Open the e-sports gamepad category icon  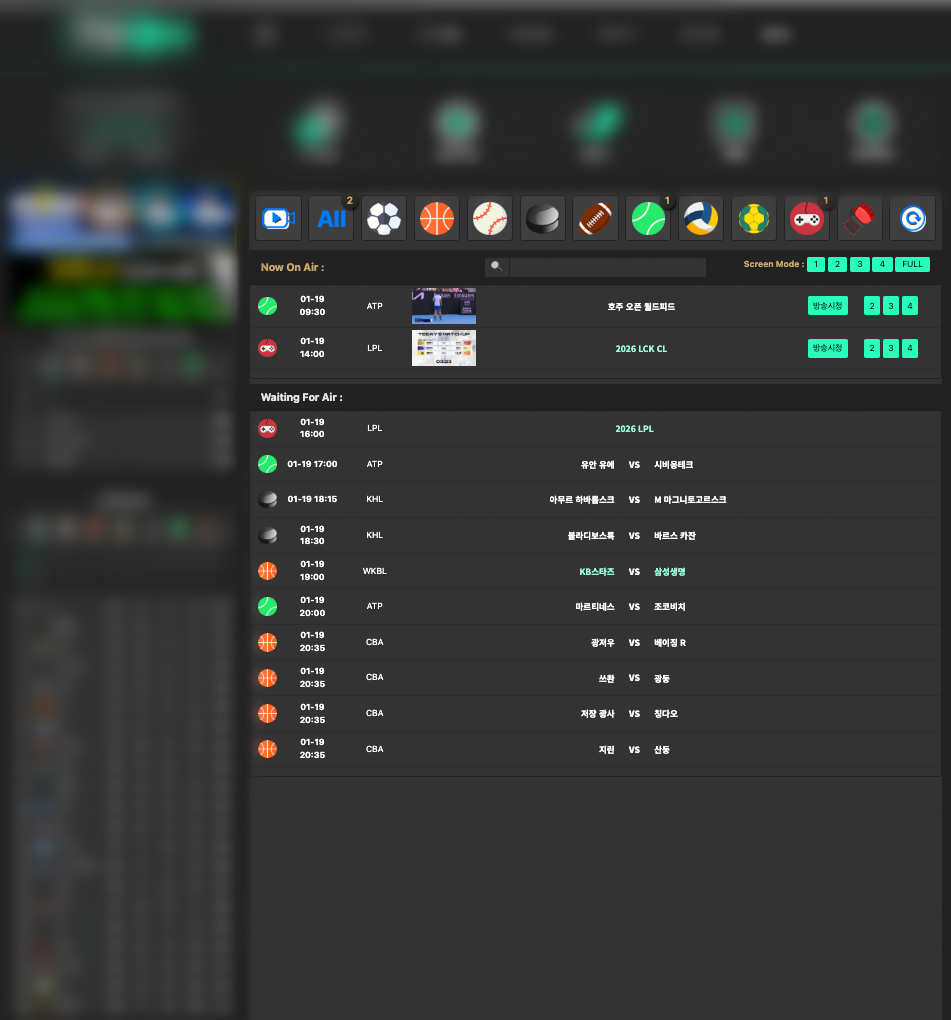pos(807,218)
